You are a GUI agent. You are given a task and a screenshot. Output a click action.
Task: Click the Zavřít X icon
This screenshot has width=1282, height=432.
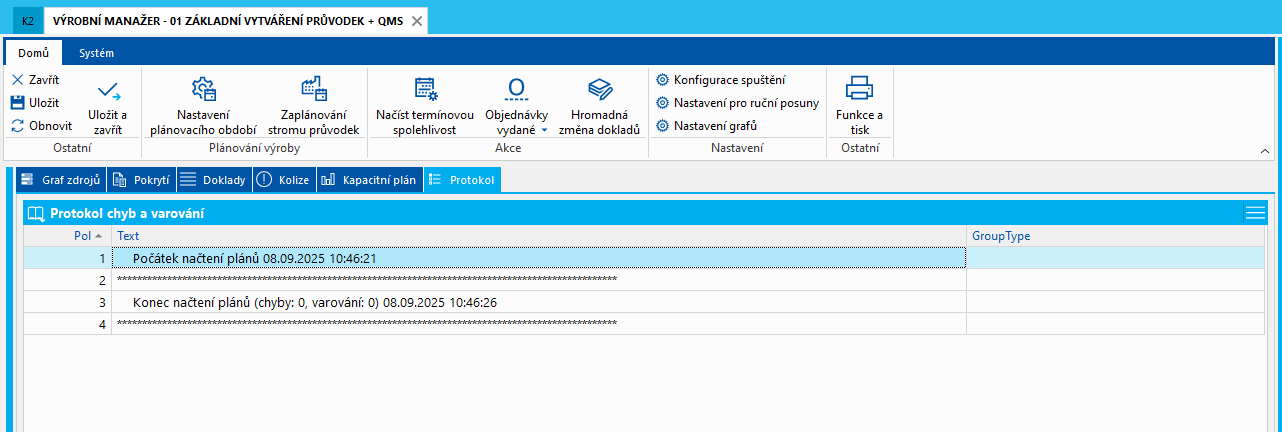(x=17, y=79)
